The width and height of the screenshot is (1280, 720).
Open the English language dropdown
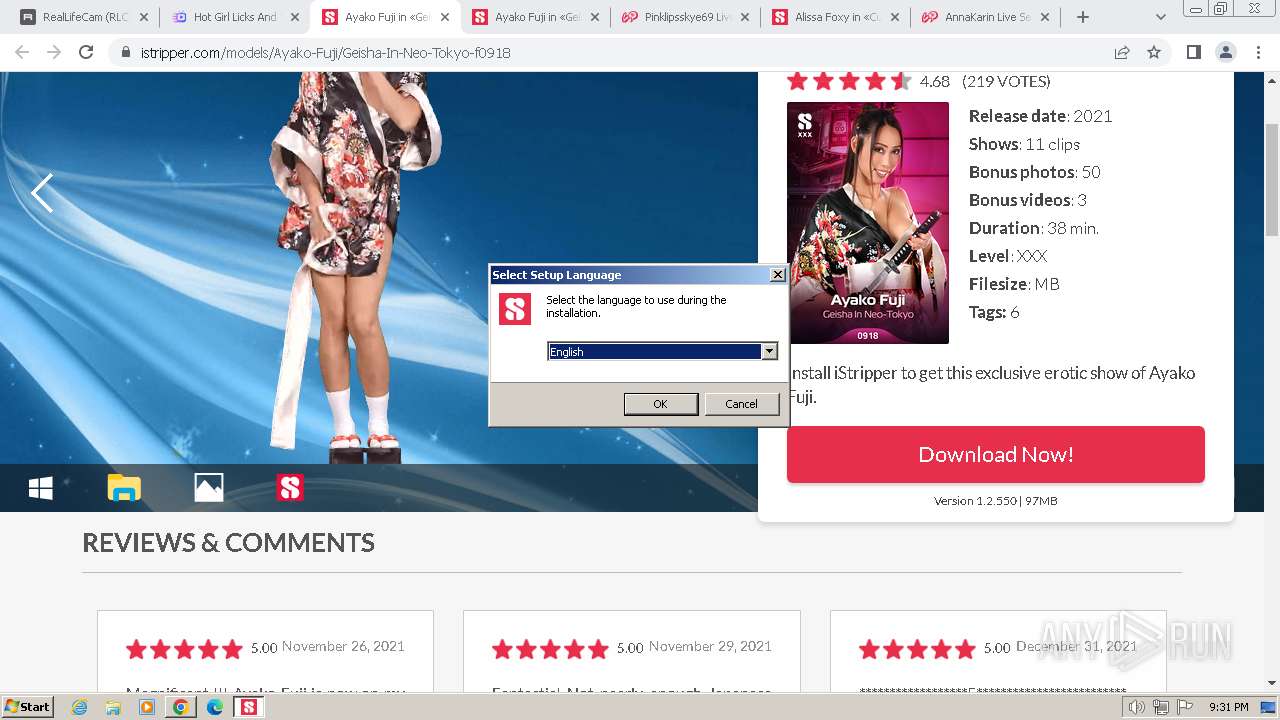pos(769,351)
